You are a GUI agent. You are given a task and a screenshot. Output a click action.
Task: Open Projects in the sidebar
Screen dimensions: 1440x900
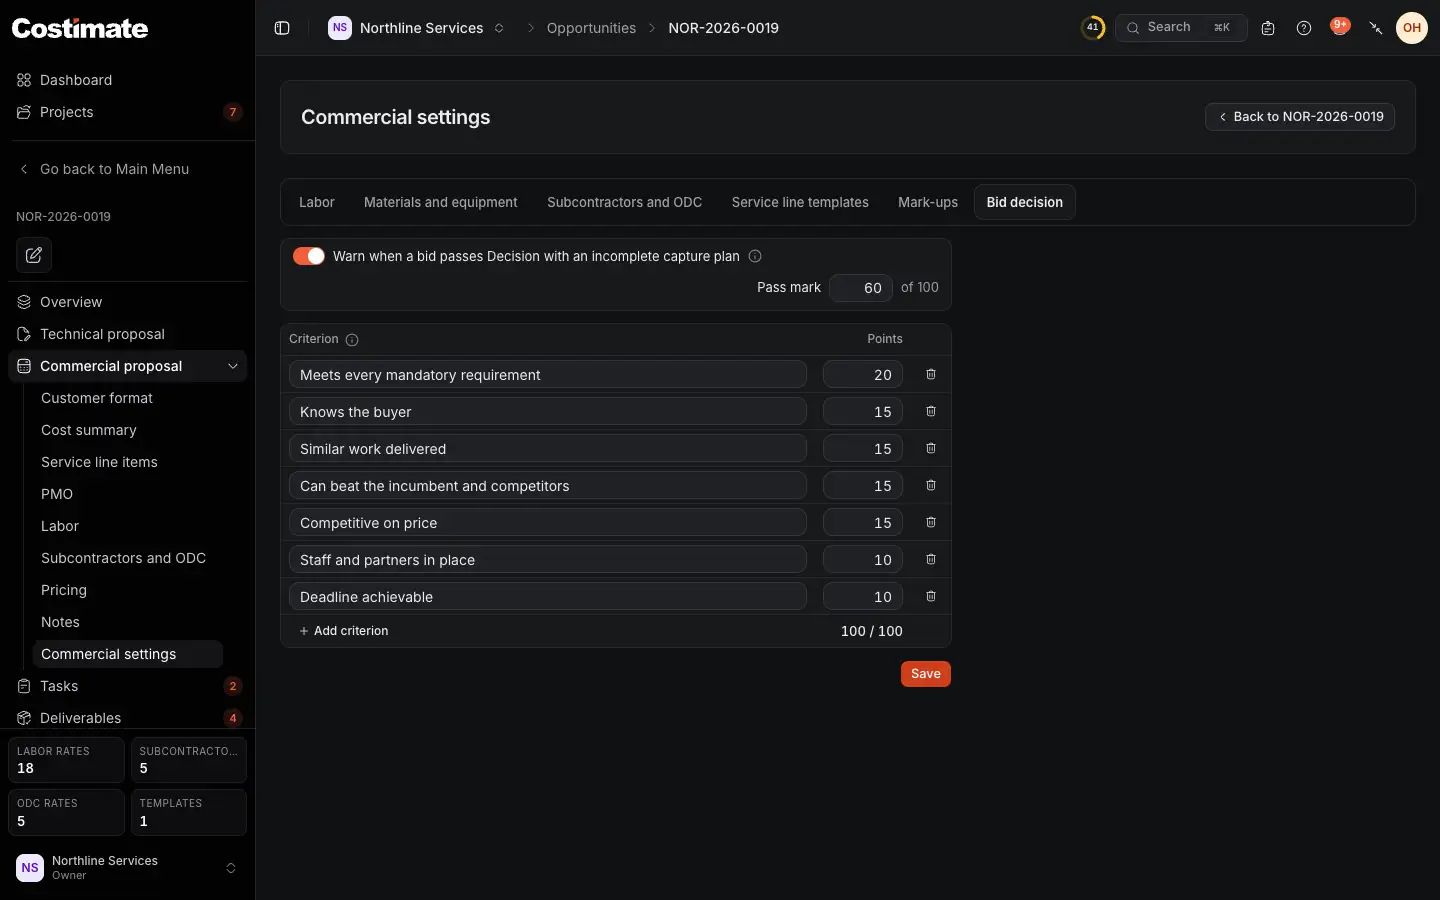(127, 112)
